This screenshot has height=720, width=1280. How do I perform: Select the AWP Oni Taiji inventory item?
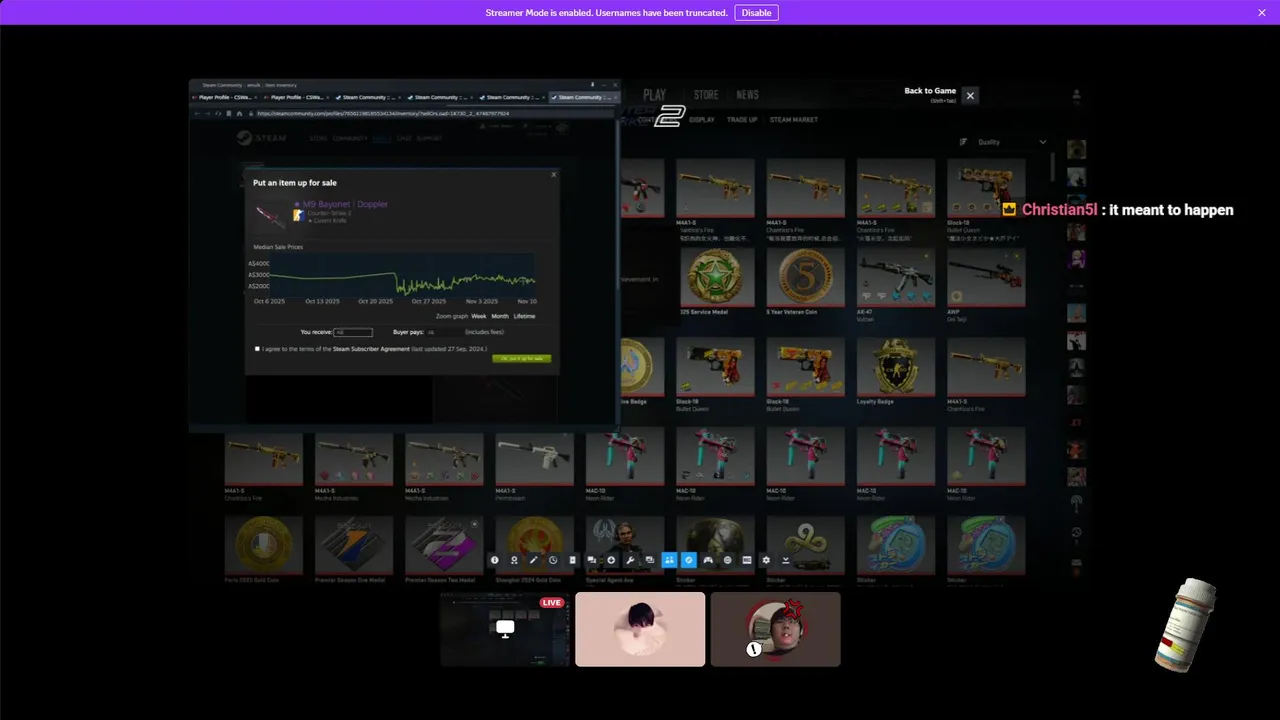(x=986, y=283)
